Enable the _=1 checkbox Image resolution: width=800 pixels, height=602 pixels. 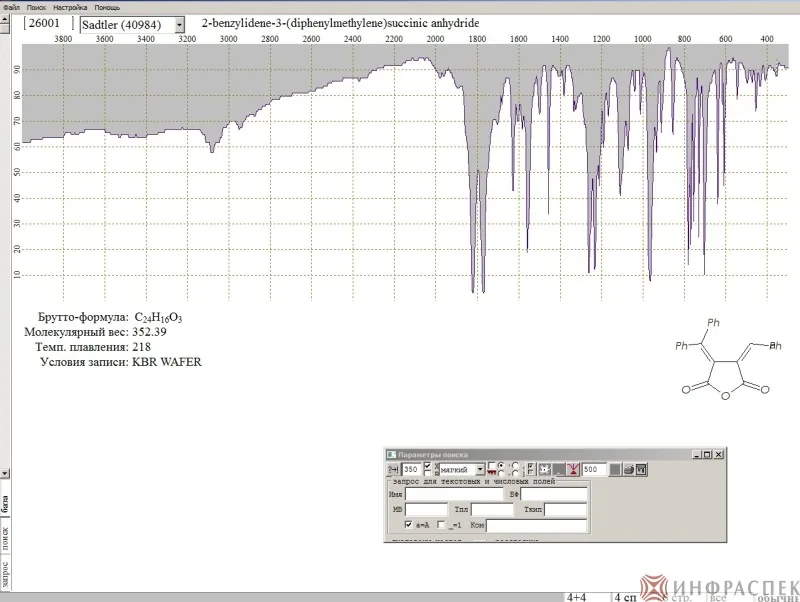pyautogui.click(x=441, y=525)
